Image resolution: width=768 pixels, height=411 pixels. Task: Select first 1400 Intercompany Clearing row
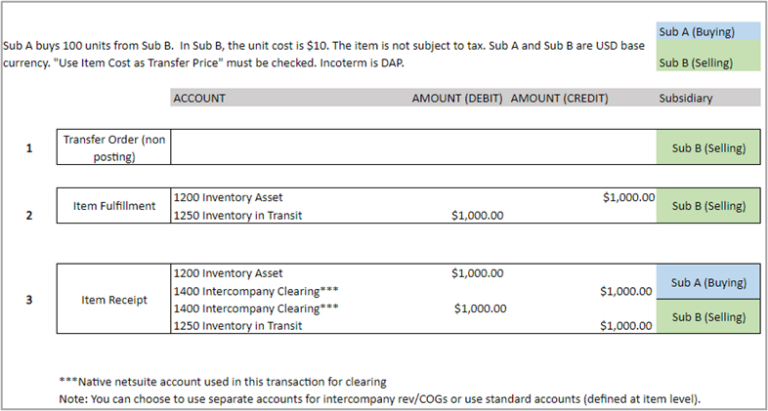[256, 291]
